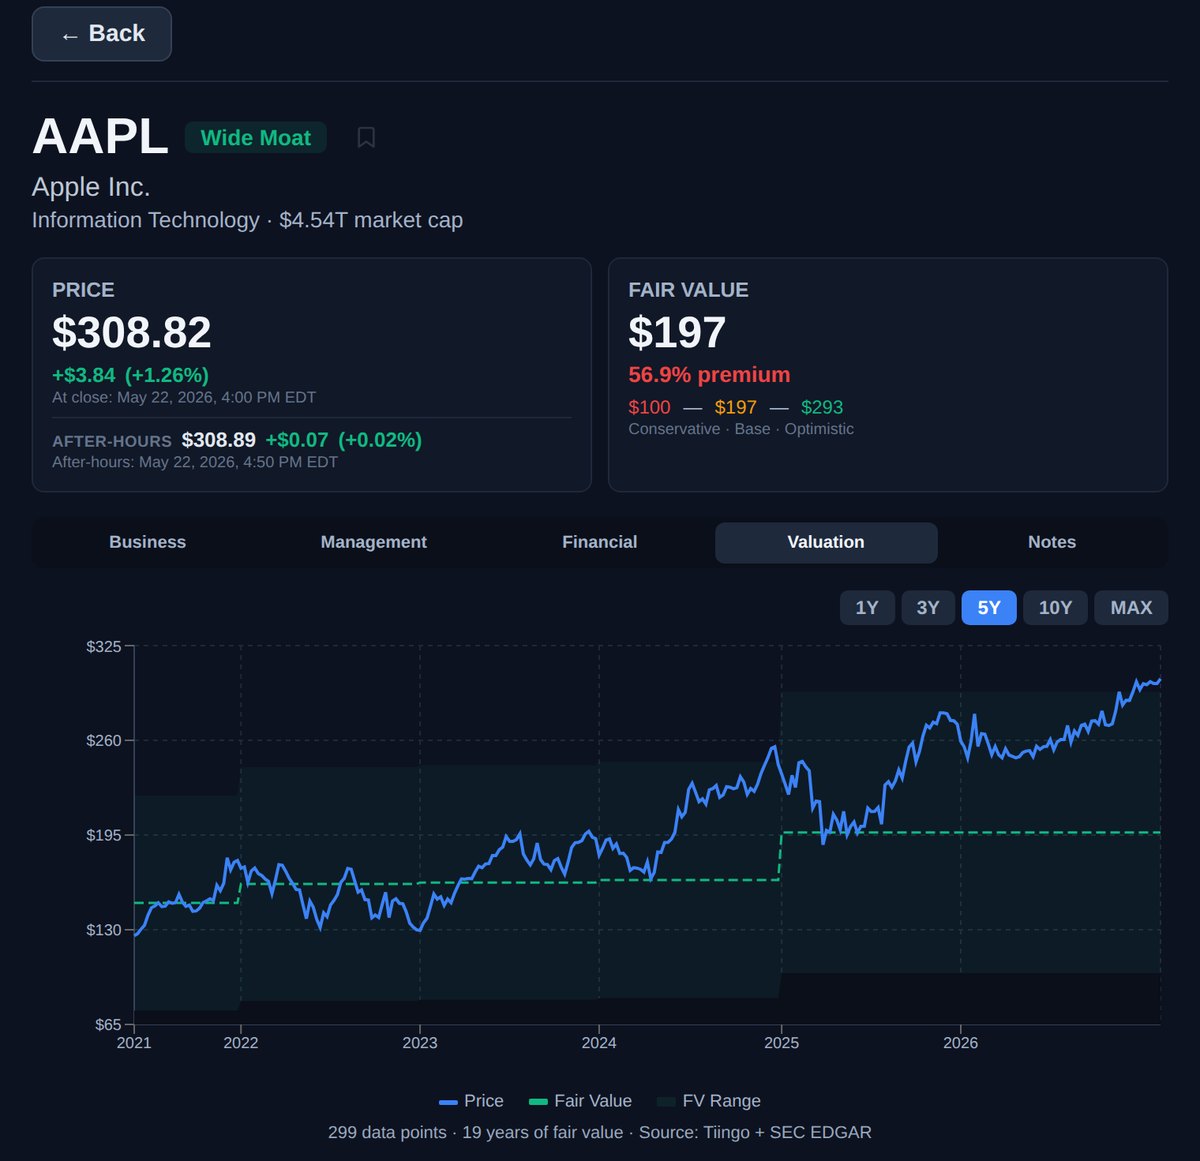
Task: Click the Wide Moat badge
Action: pos(256,138)
